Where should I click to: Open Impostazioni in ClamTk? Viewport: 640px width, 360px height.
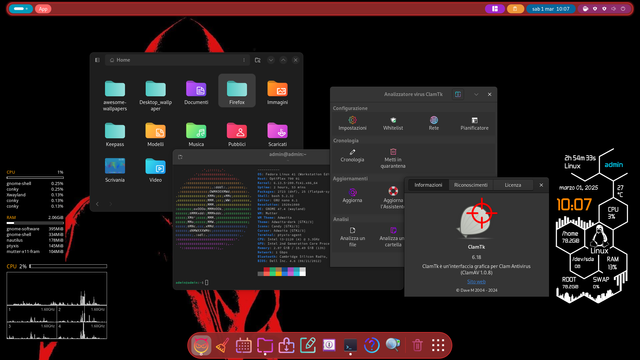pos(352,123)
